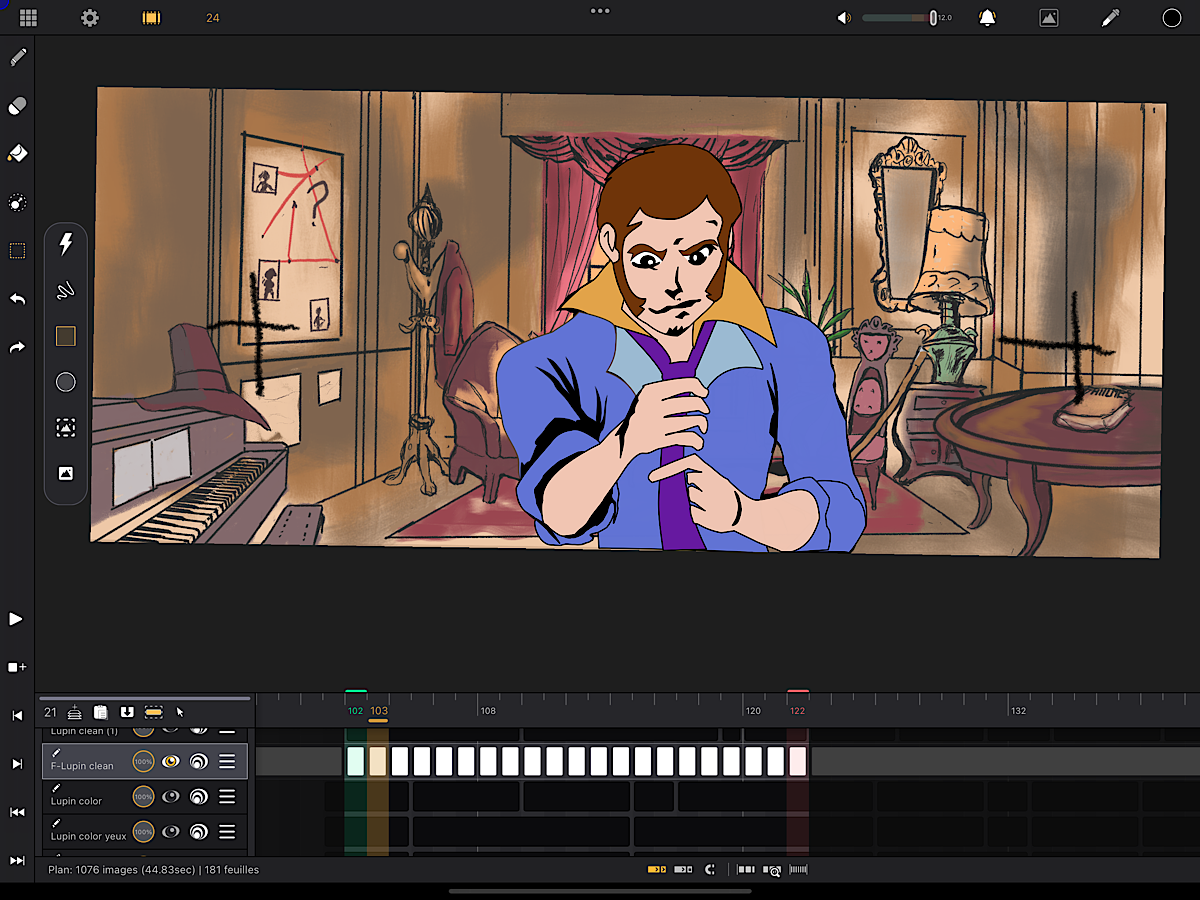Open the brown color swatch
This screenshot has width=1200, height=900.
click(x=66, y=336)
